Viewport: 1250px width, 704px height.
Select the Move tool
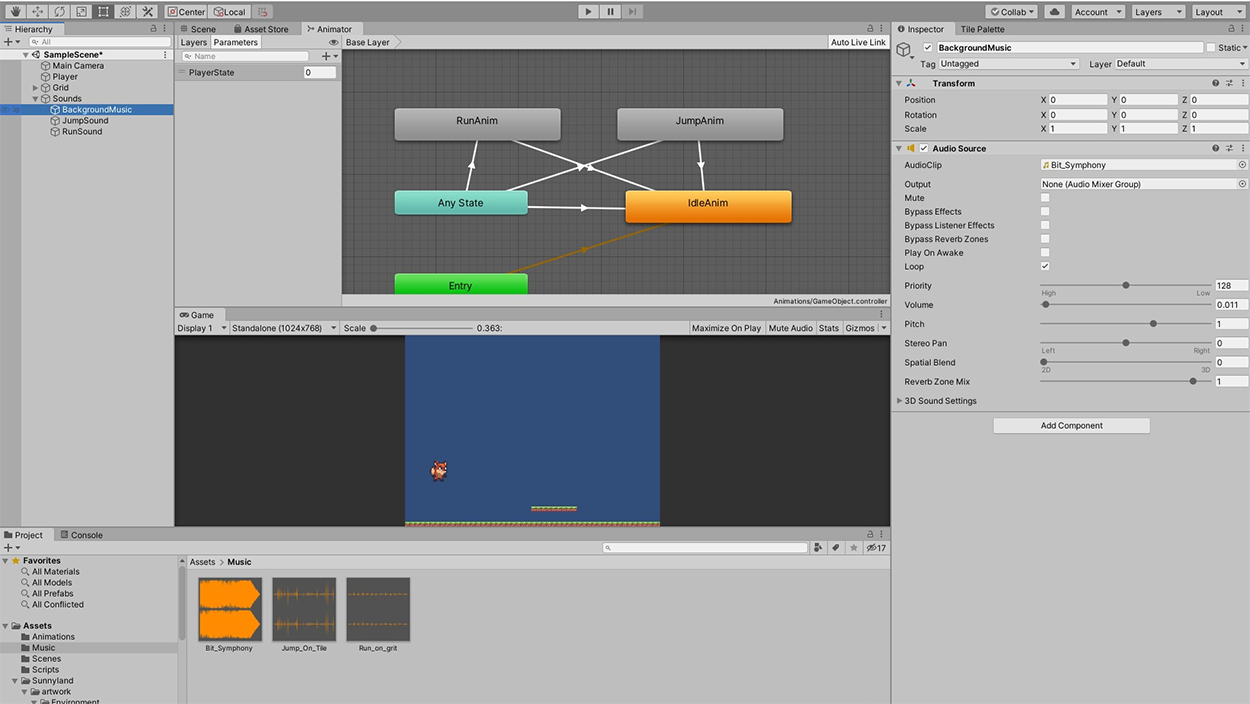pyautogui.click(x=37, y=12)
